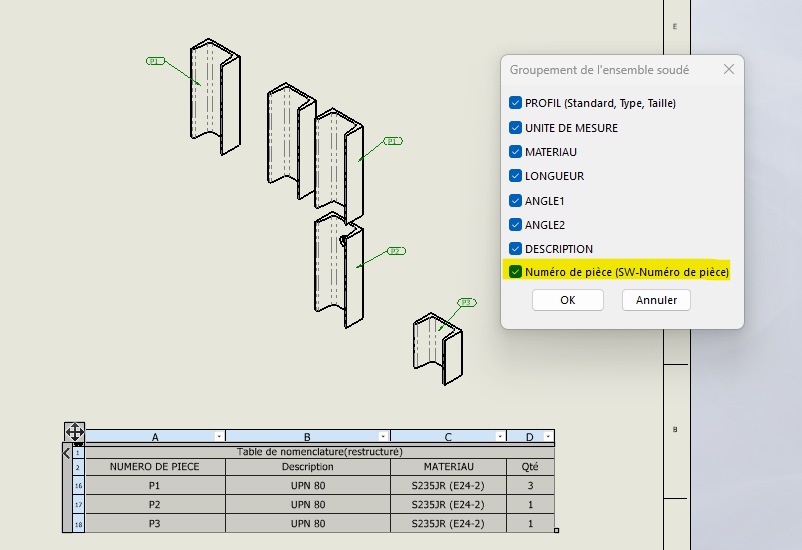
Task: Select the P2 balloon annotation
Action: pyautogui.click(x=395, y=251)
